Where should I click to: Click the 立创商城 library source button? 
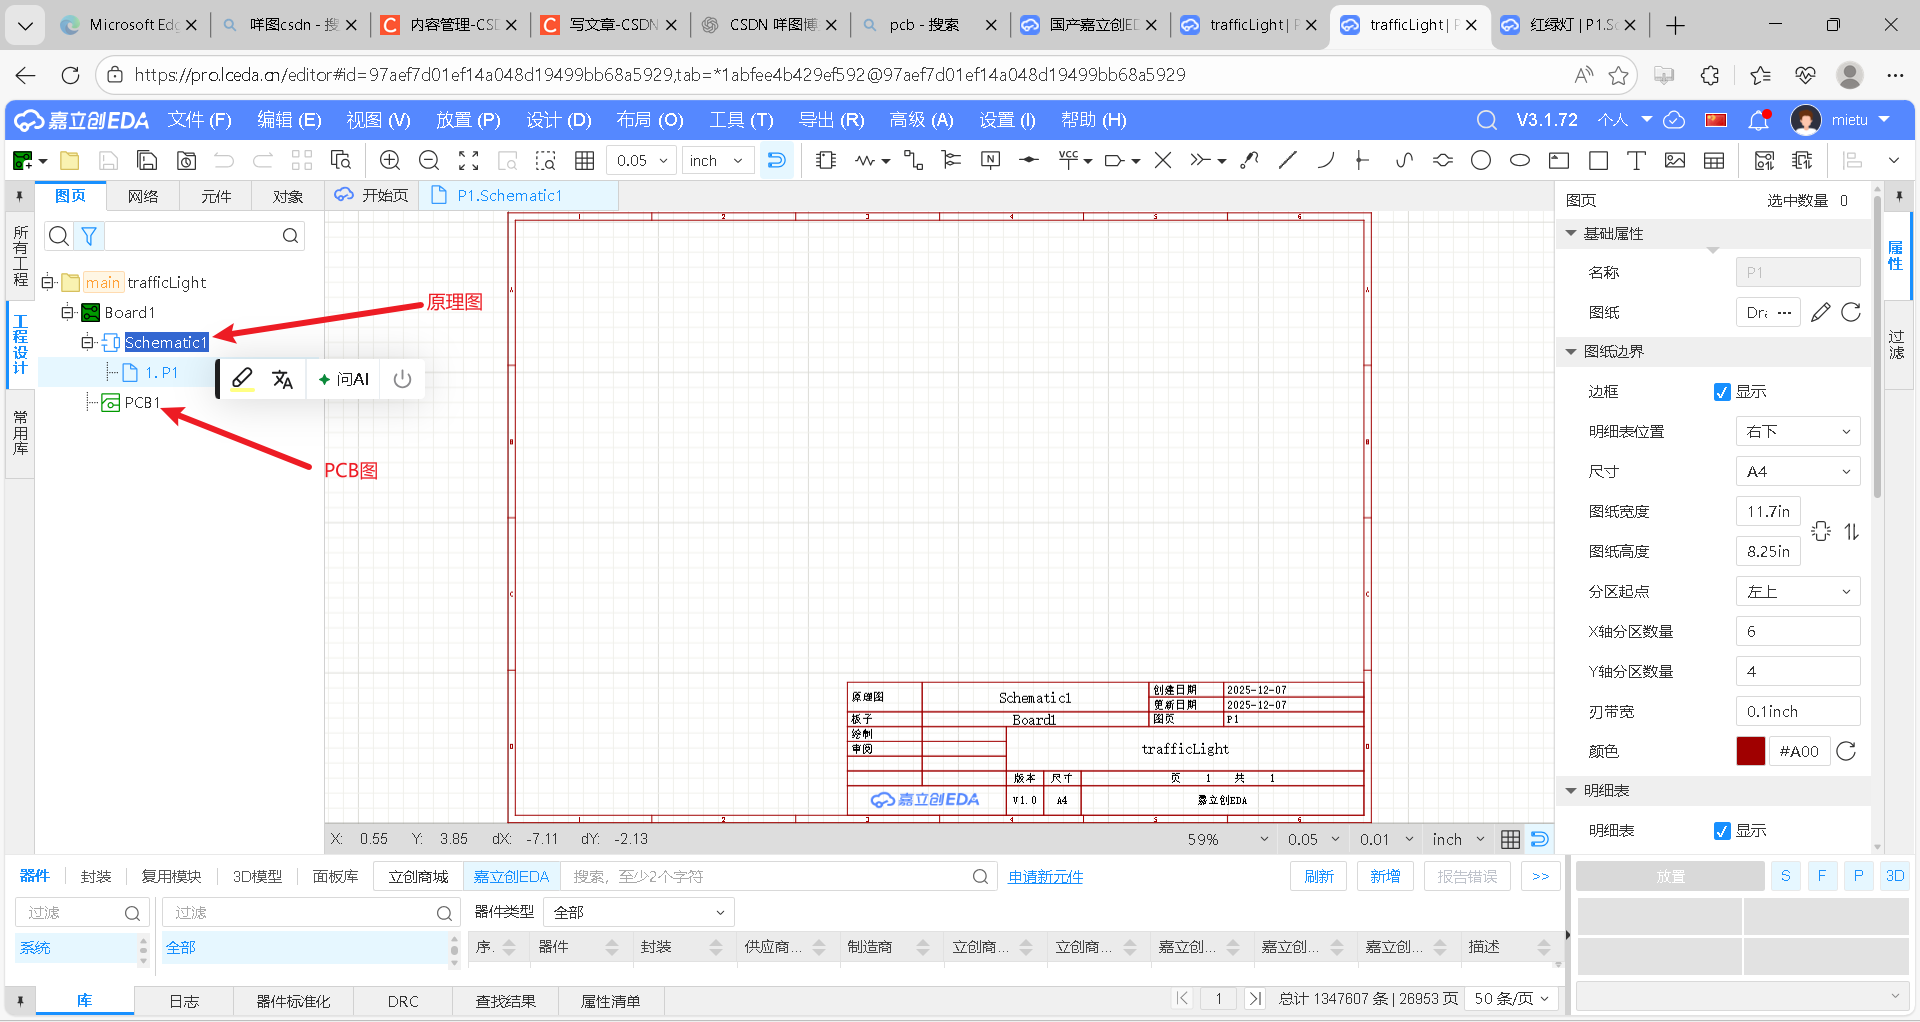[418, 876]
